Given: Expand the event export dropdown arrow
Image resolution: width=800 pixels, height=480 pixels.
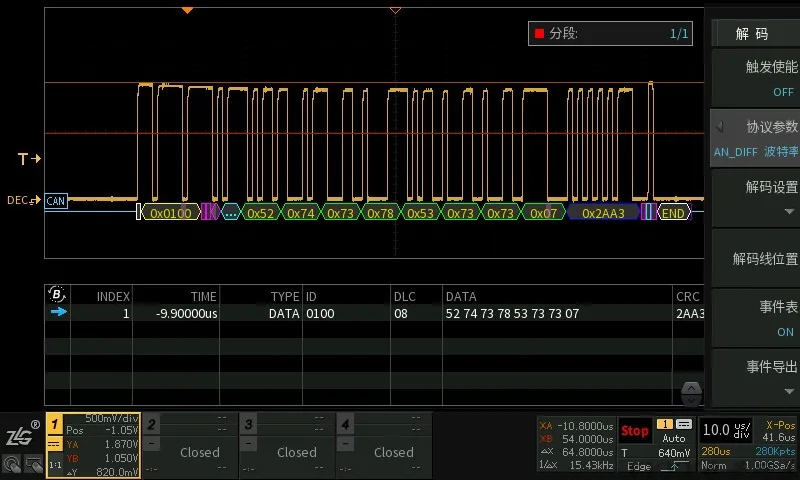Looking at the screenshot, I should 789,391.
